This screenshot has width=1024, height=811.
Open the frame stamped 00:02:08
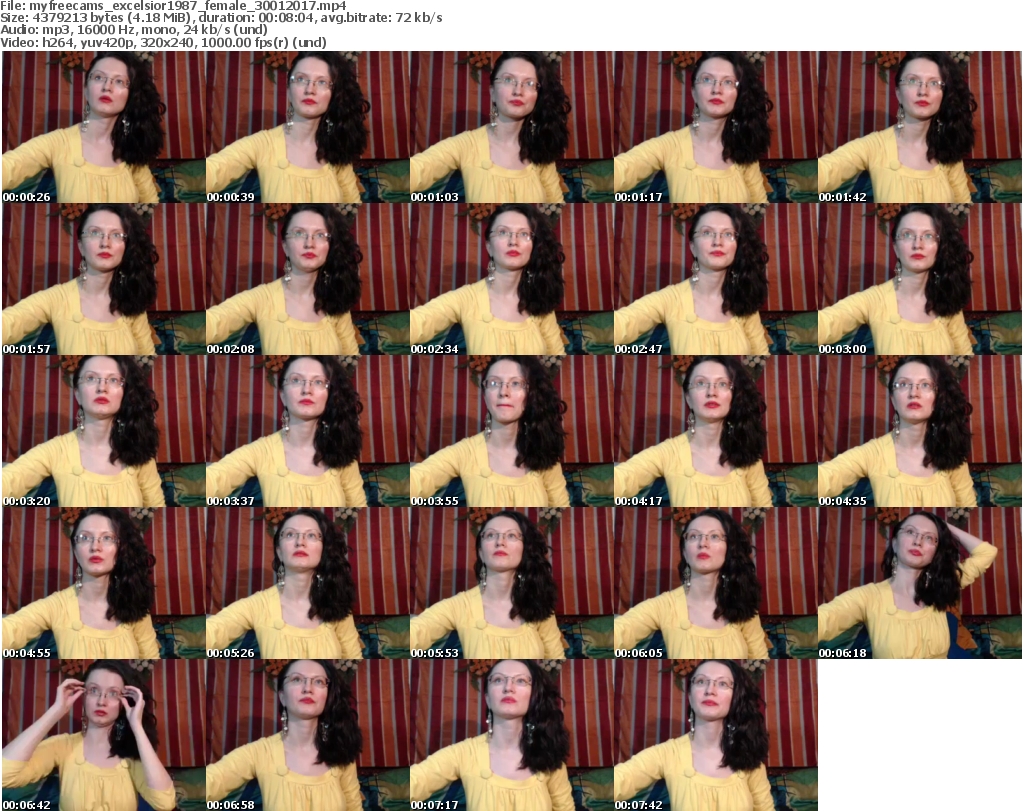[x=308, y=279]
